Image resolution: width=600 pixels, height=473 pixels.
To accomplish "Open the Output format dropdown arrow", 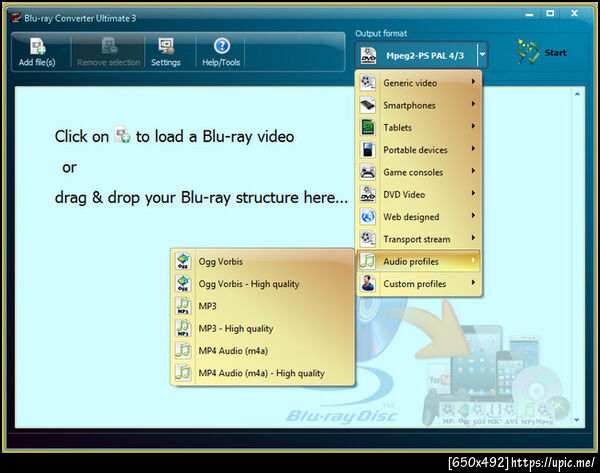I will pyautogui.click(x=483, y=54).
